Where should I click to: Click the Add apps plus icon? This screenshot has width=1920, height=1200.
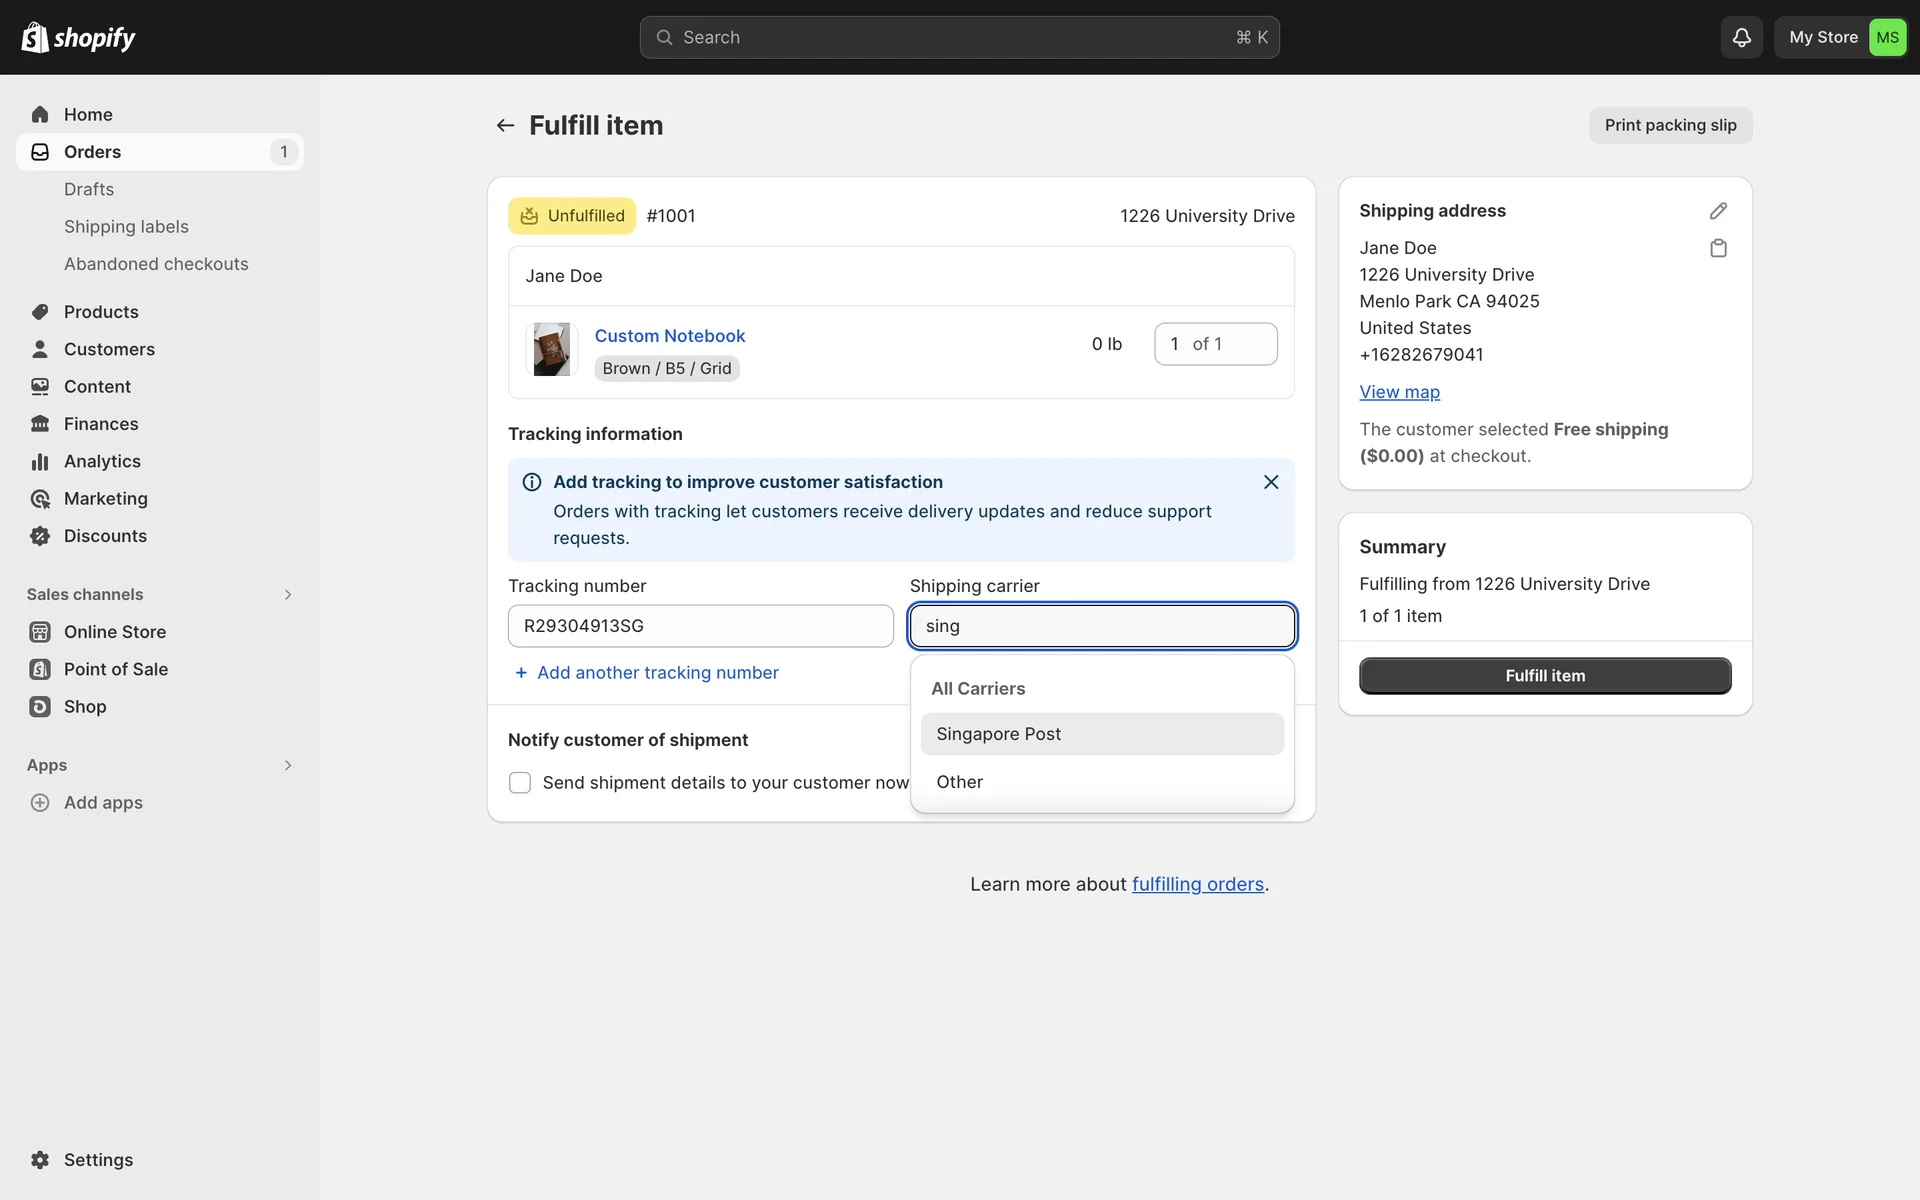point(40,803)
